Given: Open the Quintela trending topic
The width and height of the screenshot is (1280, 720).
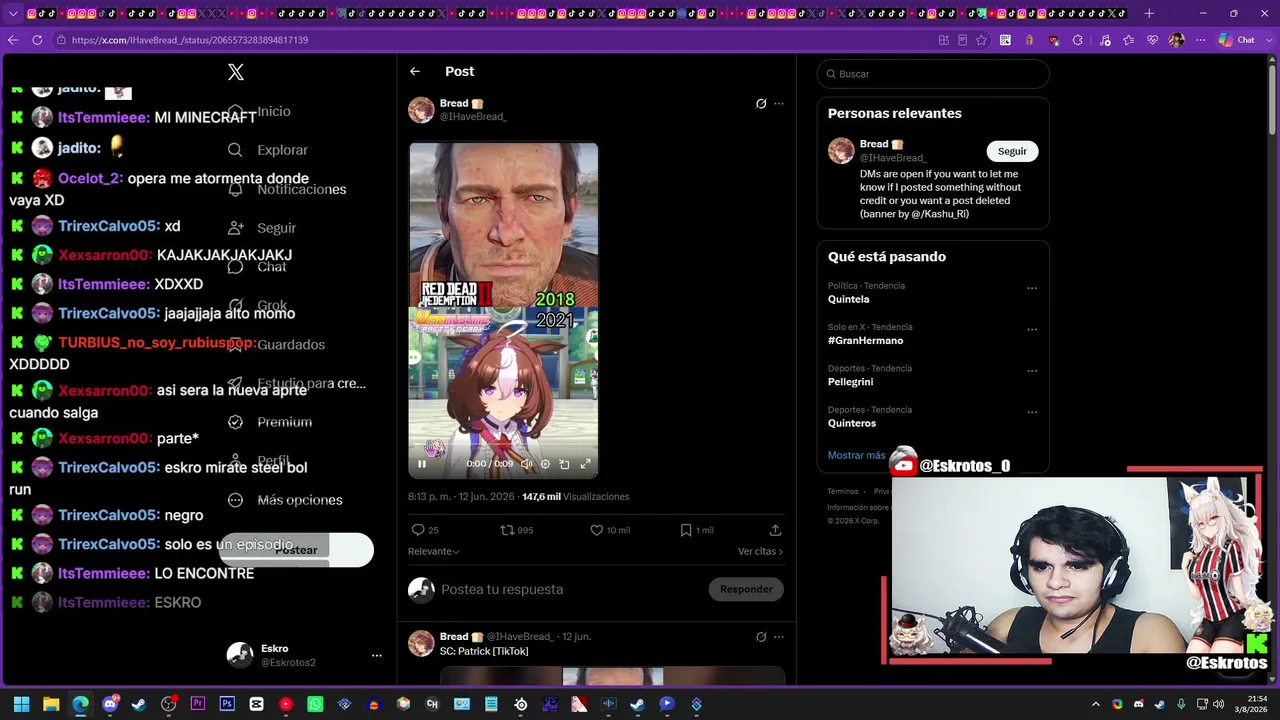Looking at the screenshot, I should (848, 299).
